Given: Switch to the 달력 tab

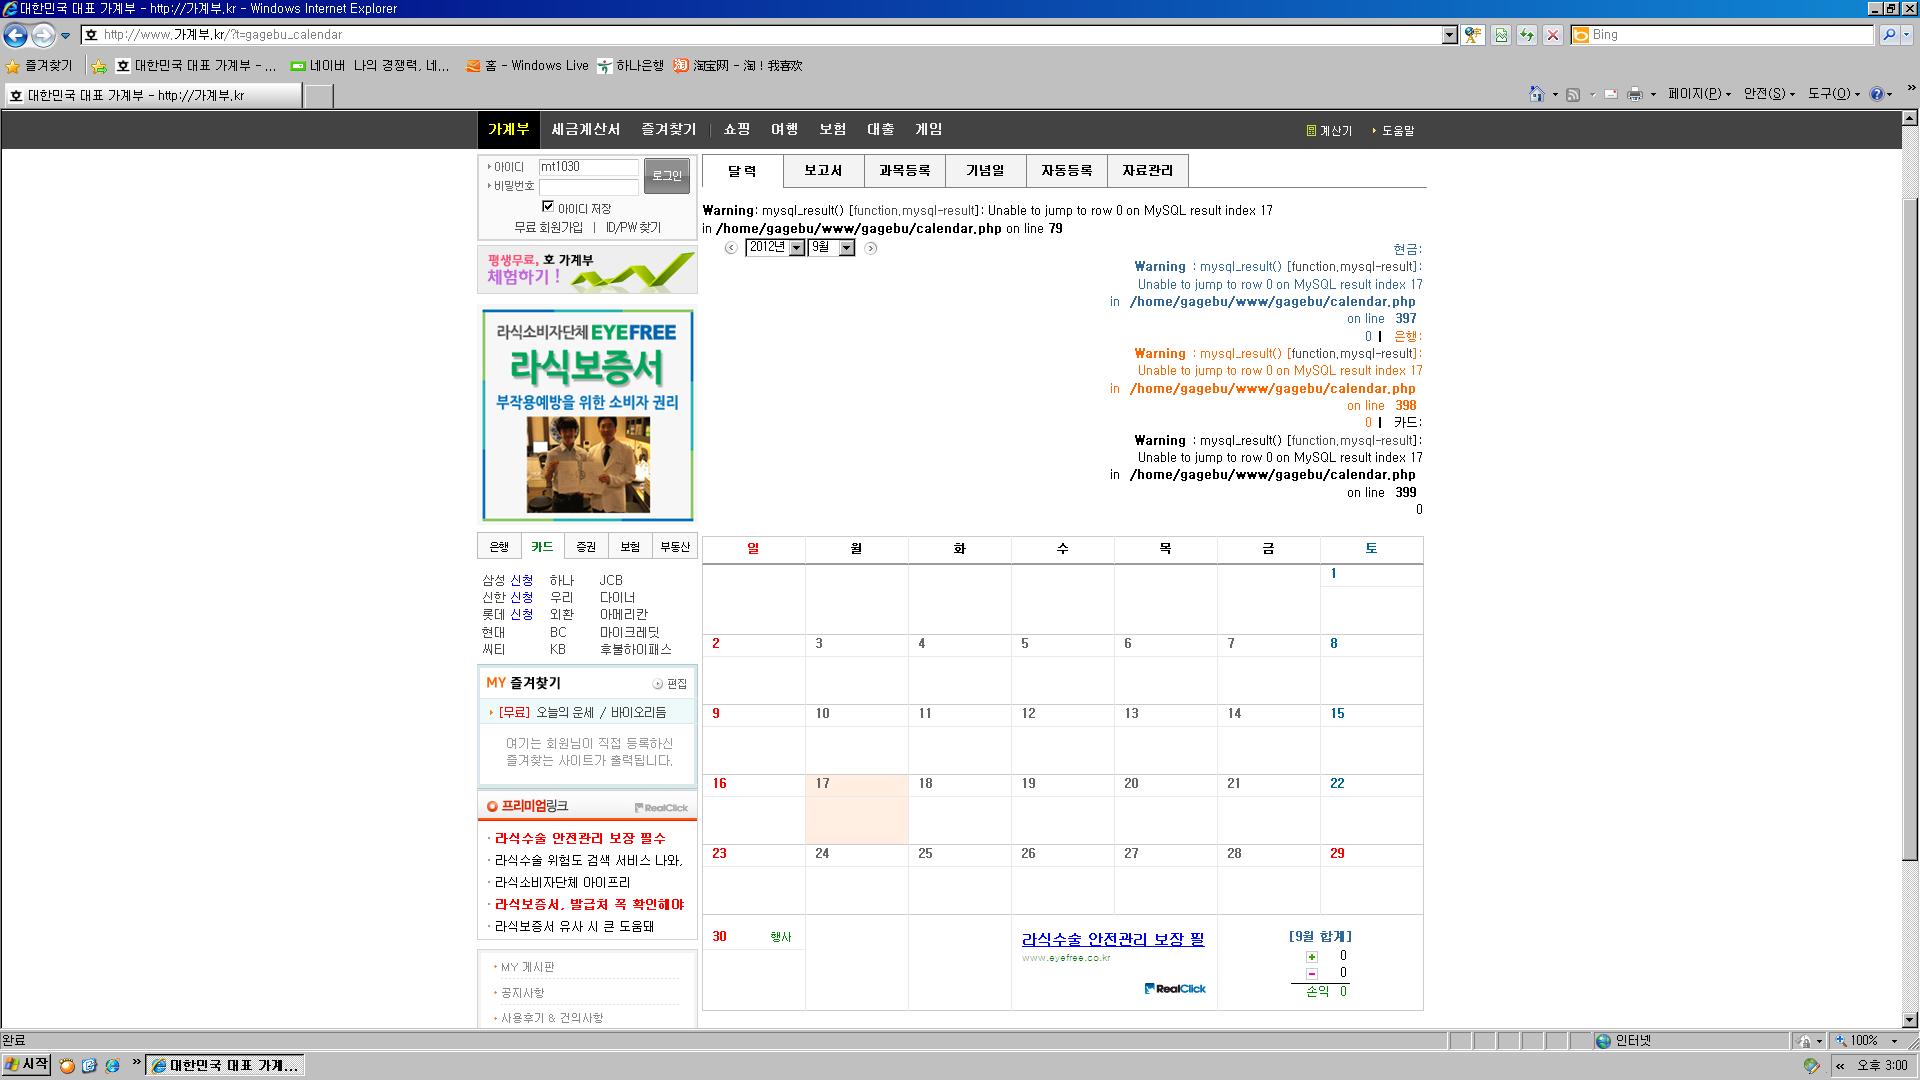Looking at the screenshot, I should (742, 171).
